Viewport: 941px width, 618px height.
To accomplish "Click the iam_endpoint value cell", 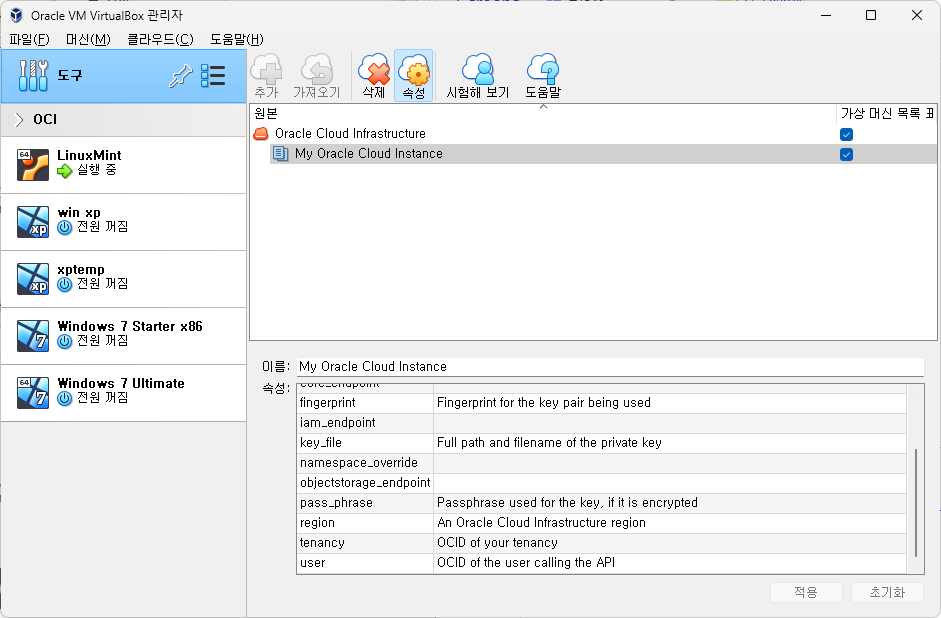I will (x=670, y=423).
